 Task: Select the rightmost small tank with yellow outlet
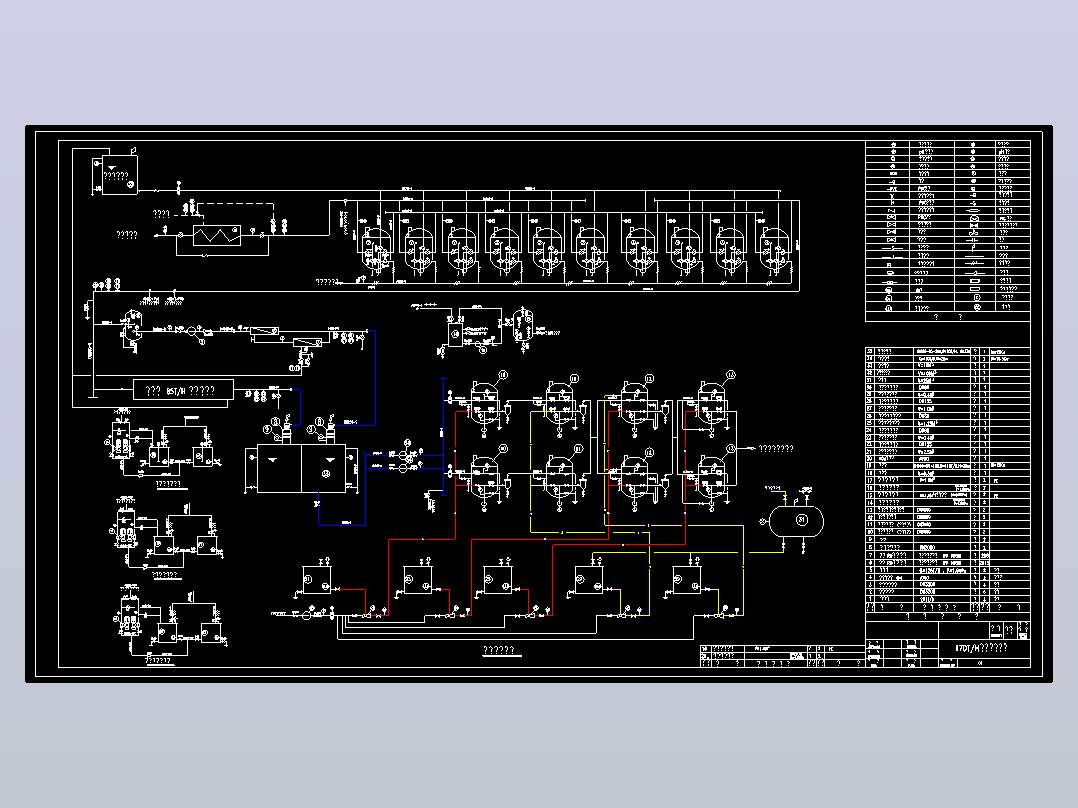(x=687, y=580)
